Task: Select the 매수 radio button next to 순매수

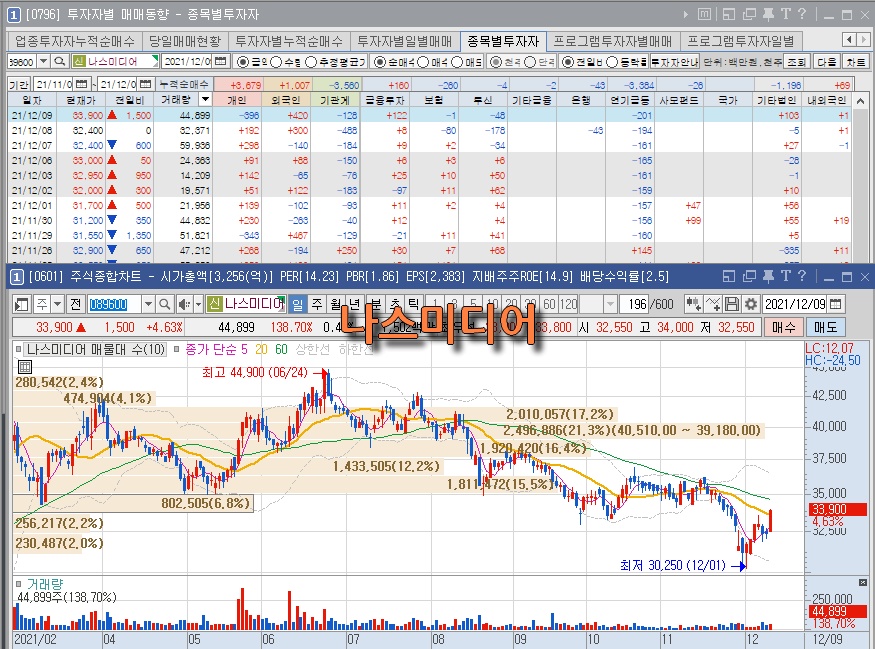Action: click(424, 62)
